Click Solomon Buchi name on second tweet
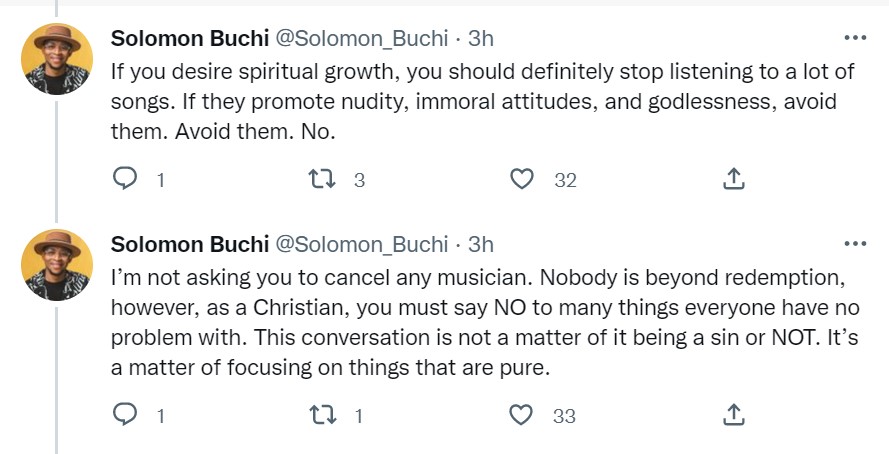The image size is (889, 454). click(189, 244)
